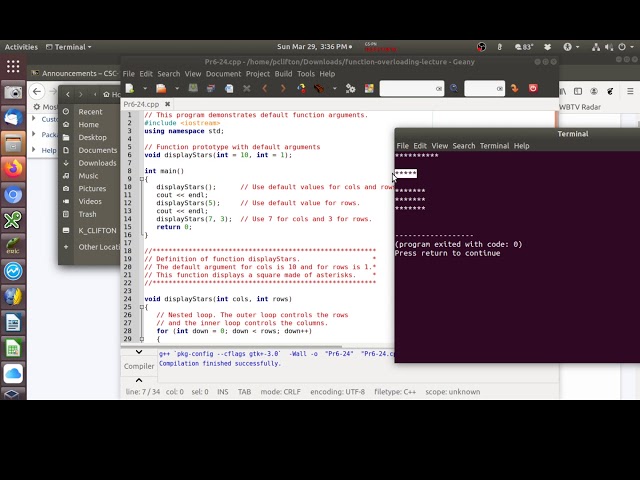Click the red Quit Geany toolbar icon
Viewport: 640px width, 480px height.
tap(533, 88)
